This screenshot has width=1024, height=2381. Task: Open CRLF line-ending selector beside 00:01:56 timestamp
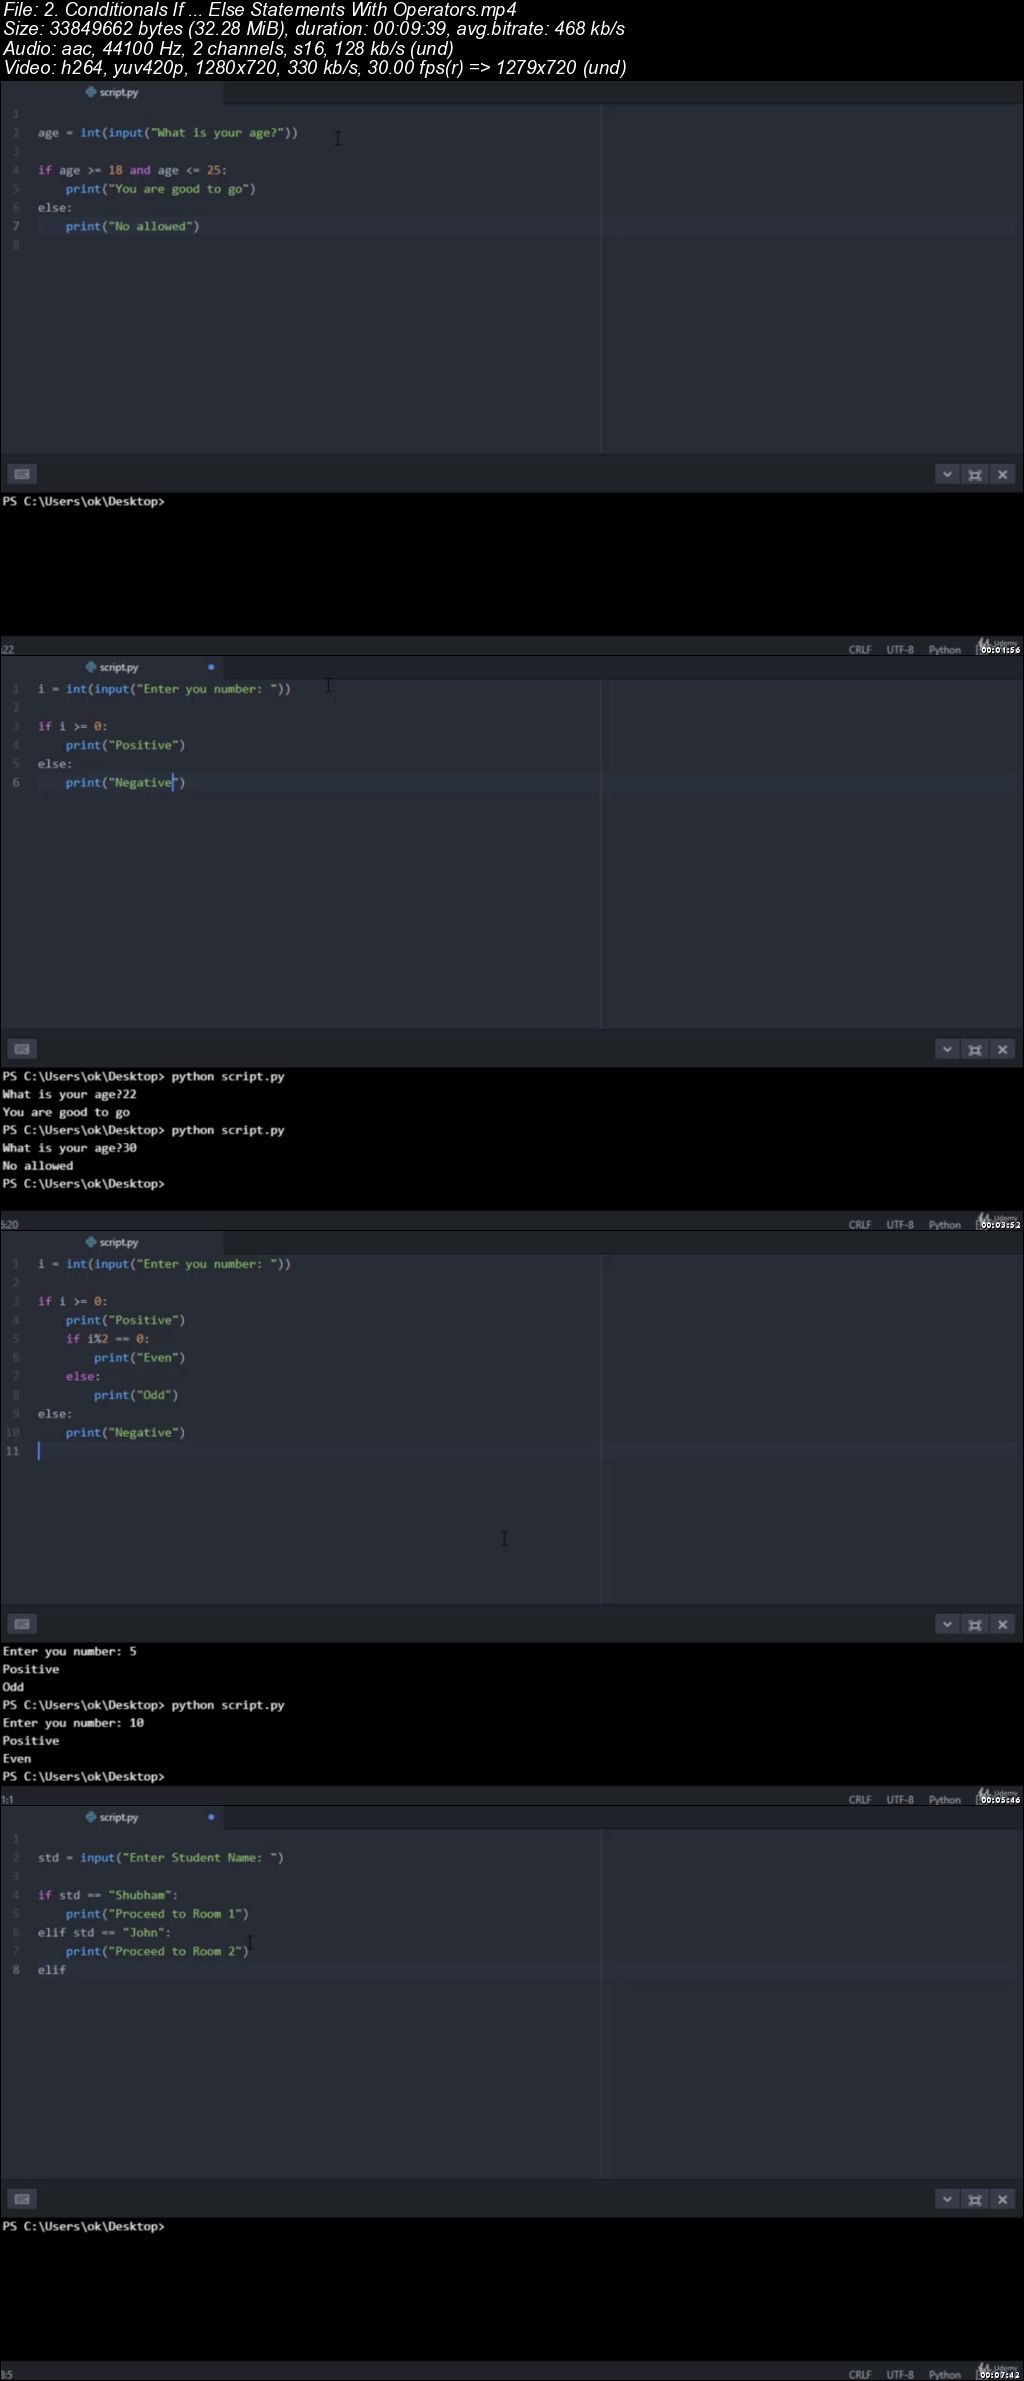[859, 650]
